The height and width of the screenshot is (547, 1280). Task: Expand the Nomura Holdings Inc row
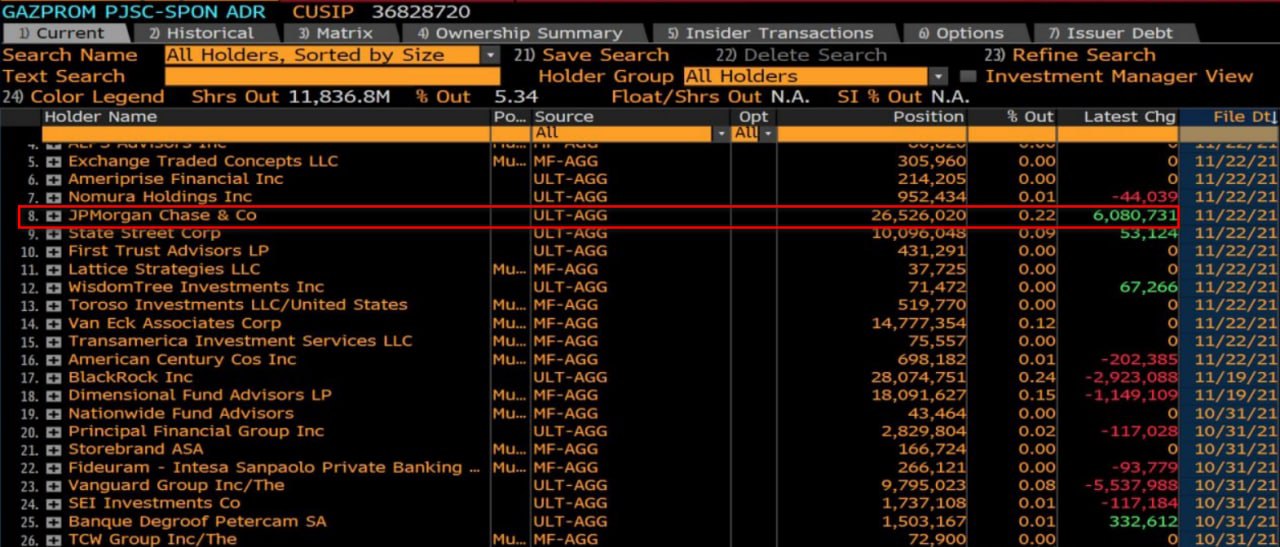(54, 197)
